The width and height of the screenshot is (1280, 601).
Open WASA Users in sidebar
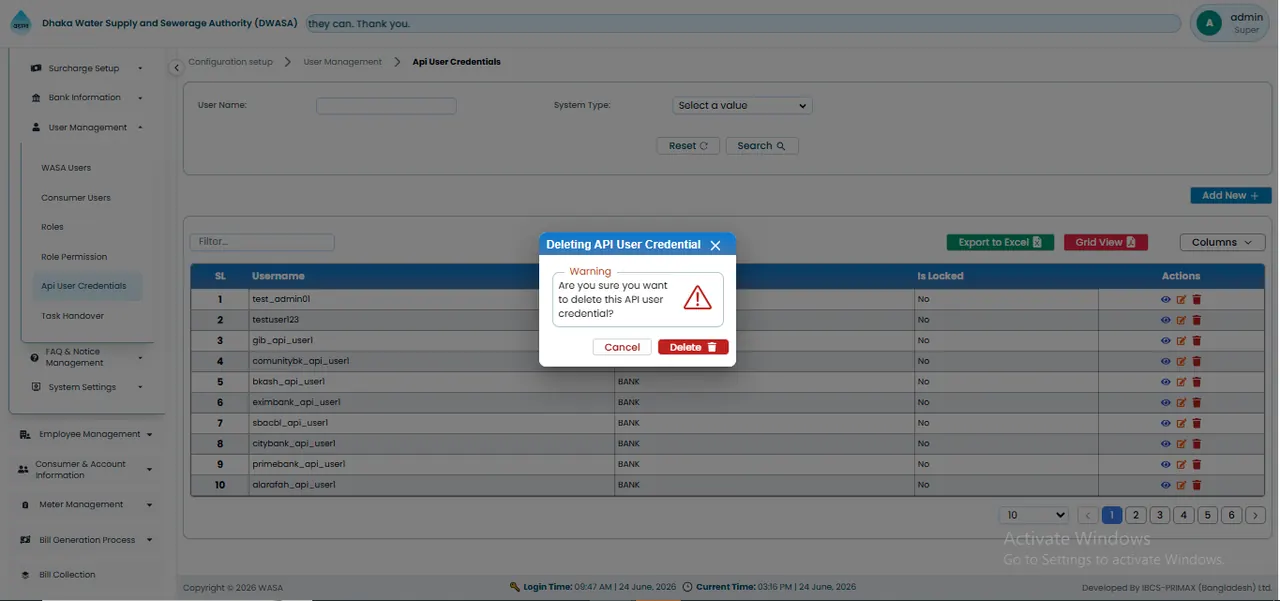click(66, 168)
